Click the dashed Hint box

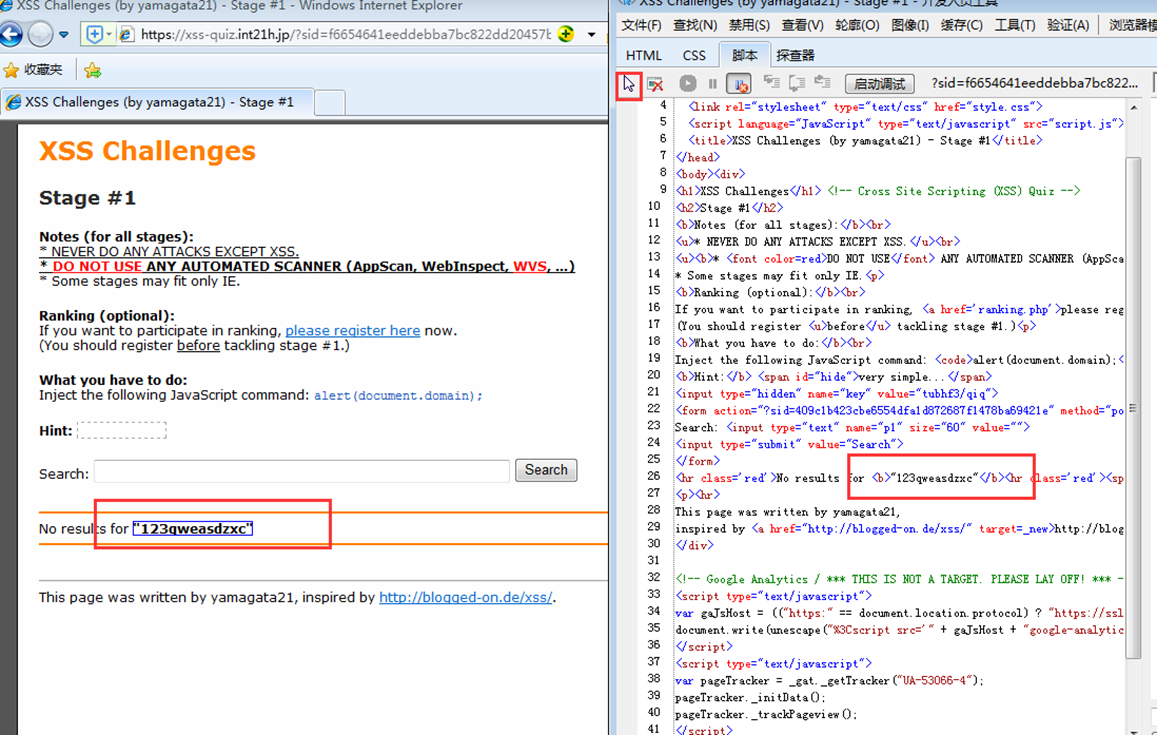[x=122, y=430]
